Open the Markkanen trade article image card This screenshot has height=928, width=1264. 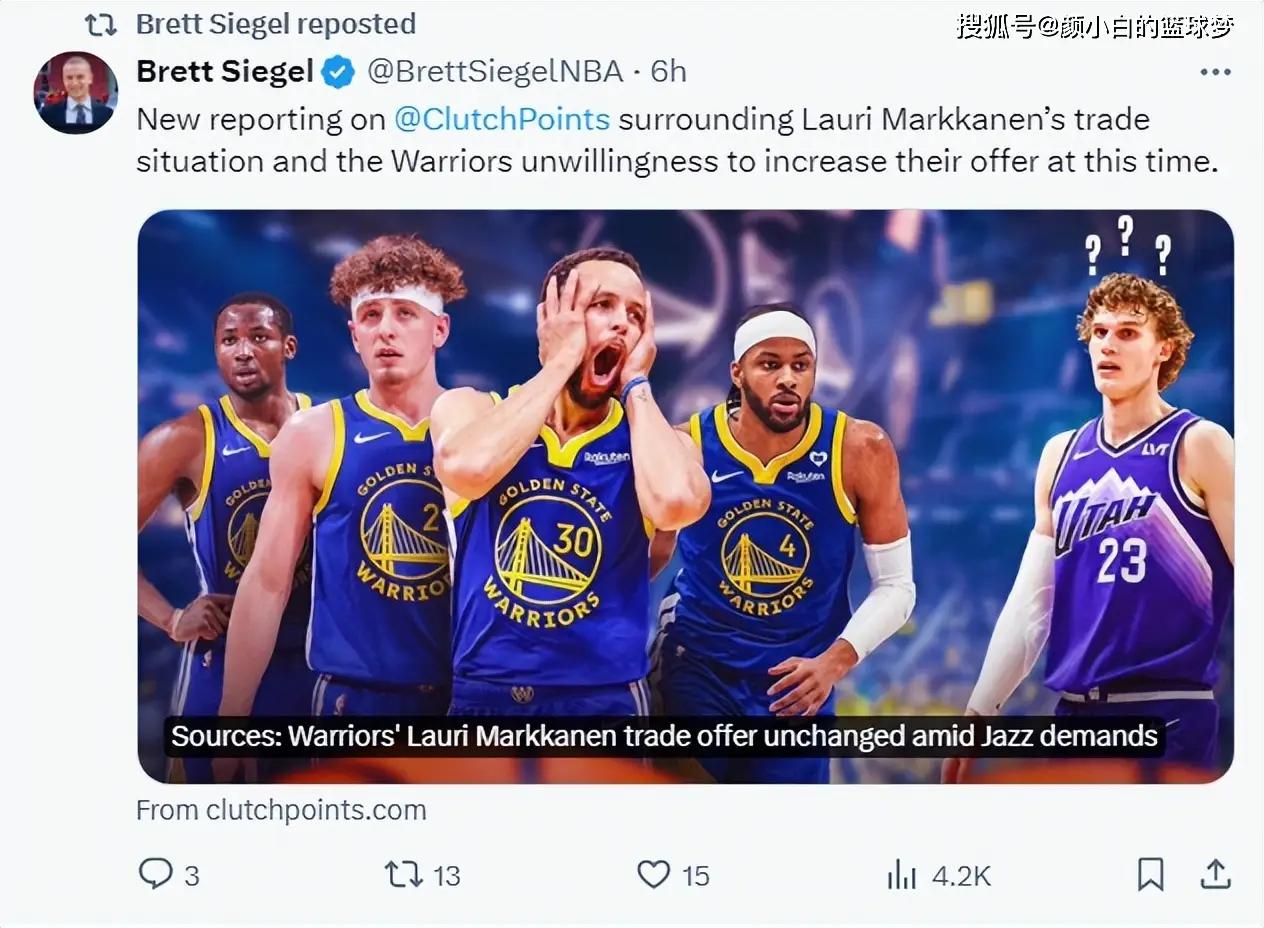pyautogui.click(x=685, y=496)
